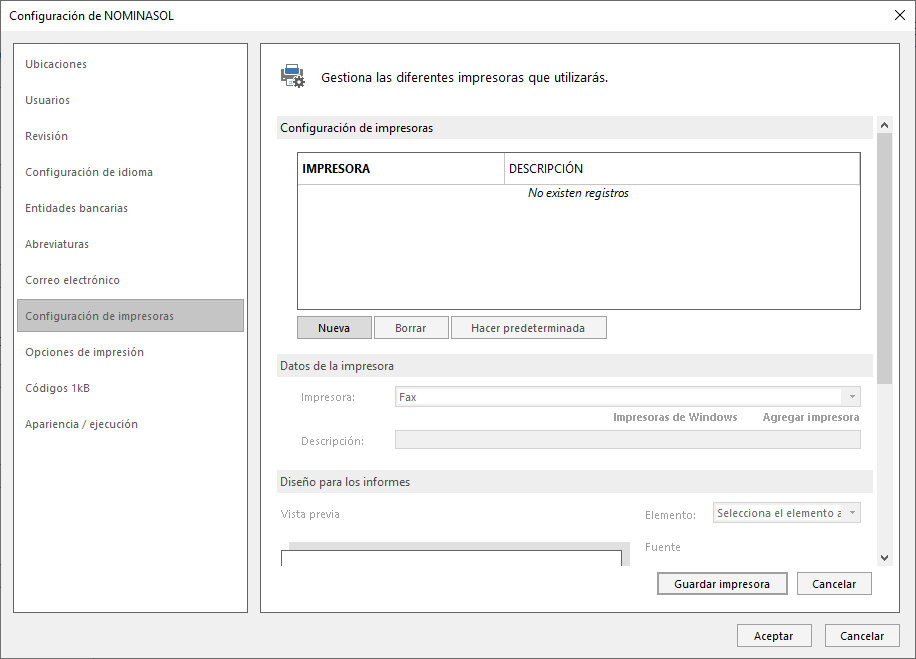Screen dimensions: 916x659
Task: Click the scrollbar up arrow
Action: click(x=884, y=125)
